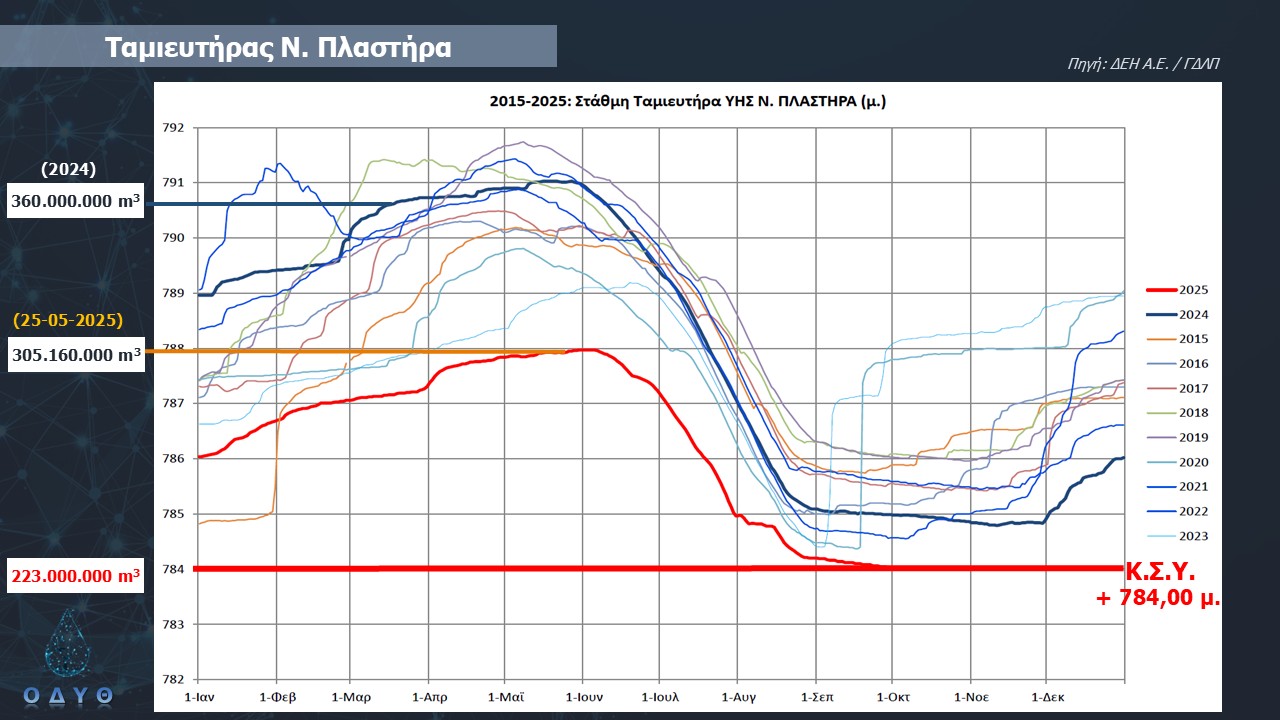The image size is (1280, 720).
Task: Click the red 2025 legend line swatch
Action: pyautogui.click(x=1155, y=290)
